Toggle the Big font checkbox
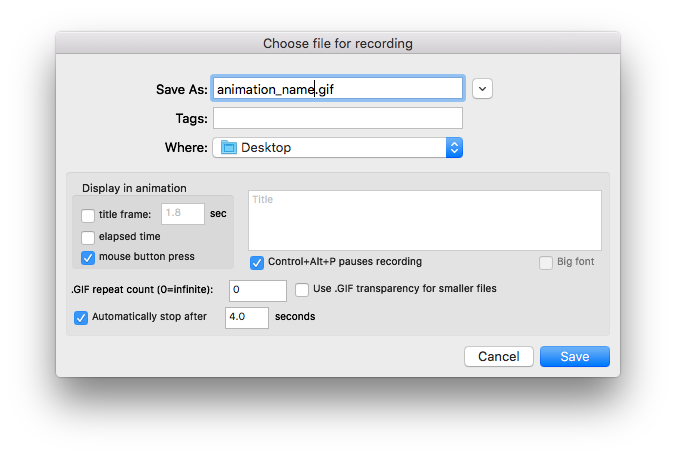 click(546, 263)
